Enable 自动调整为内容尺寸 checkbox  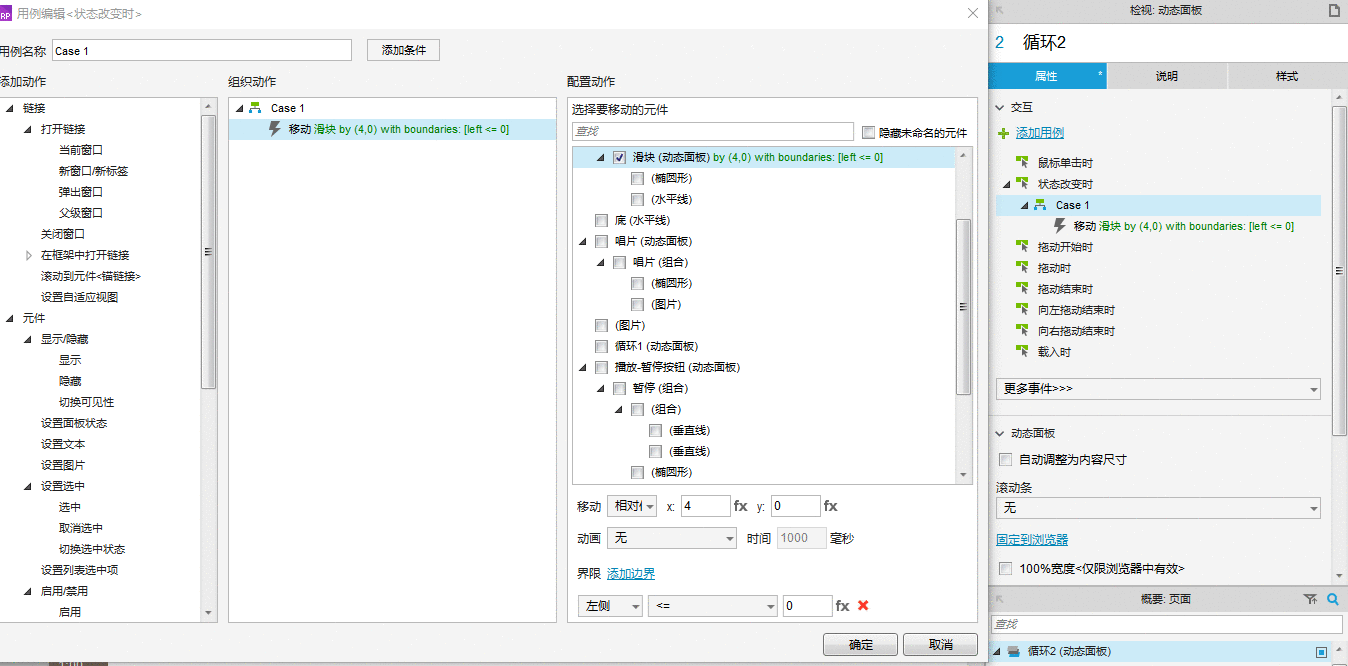[1006, 460]
